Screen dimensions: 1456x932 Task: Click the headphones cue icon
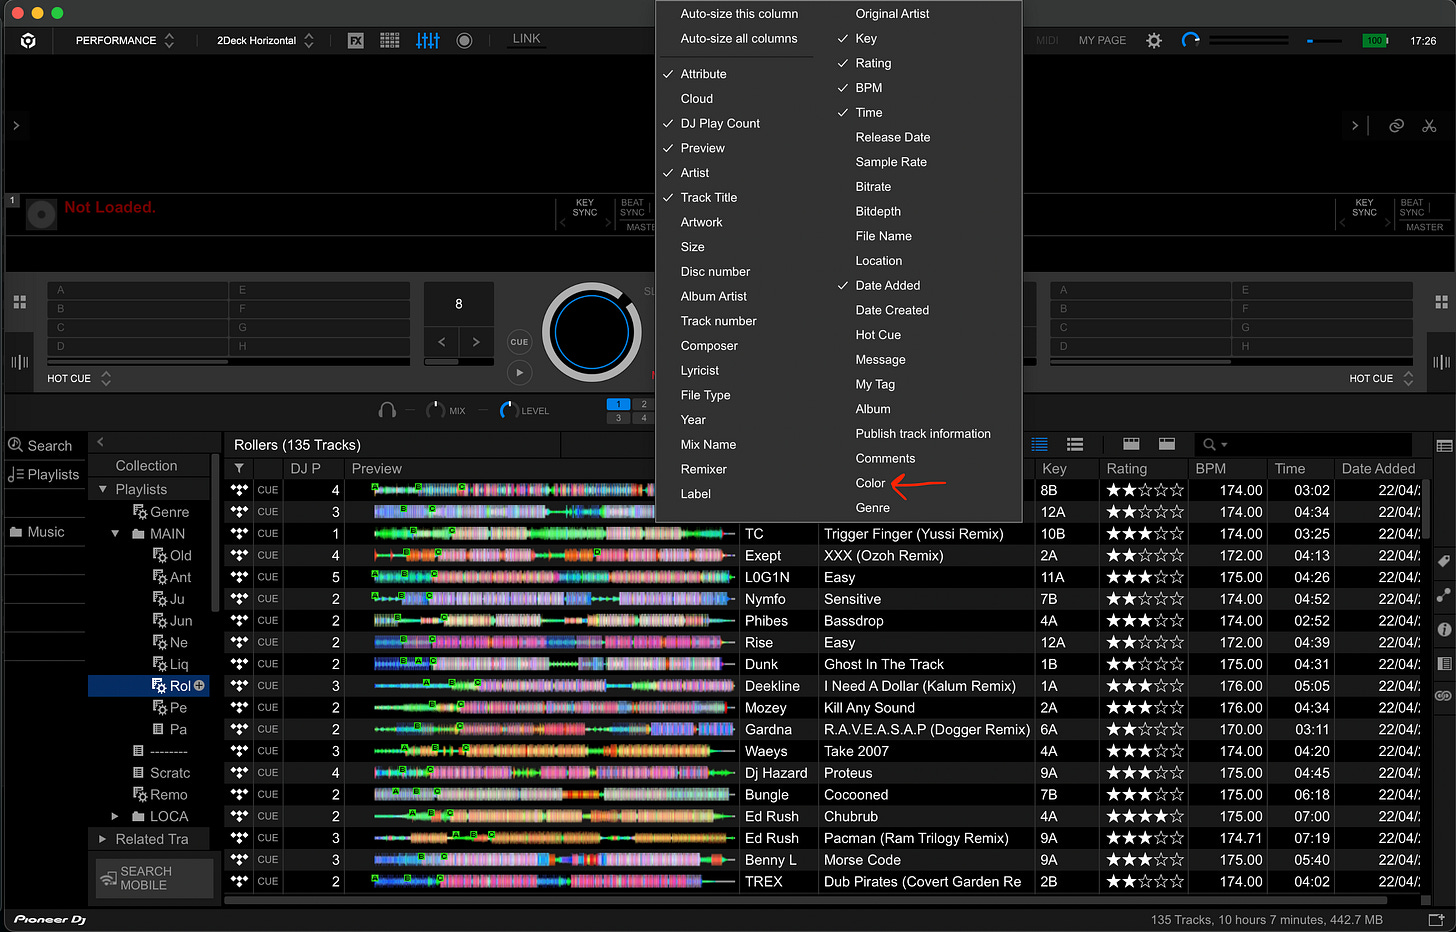click(x=387, y=410)
